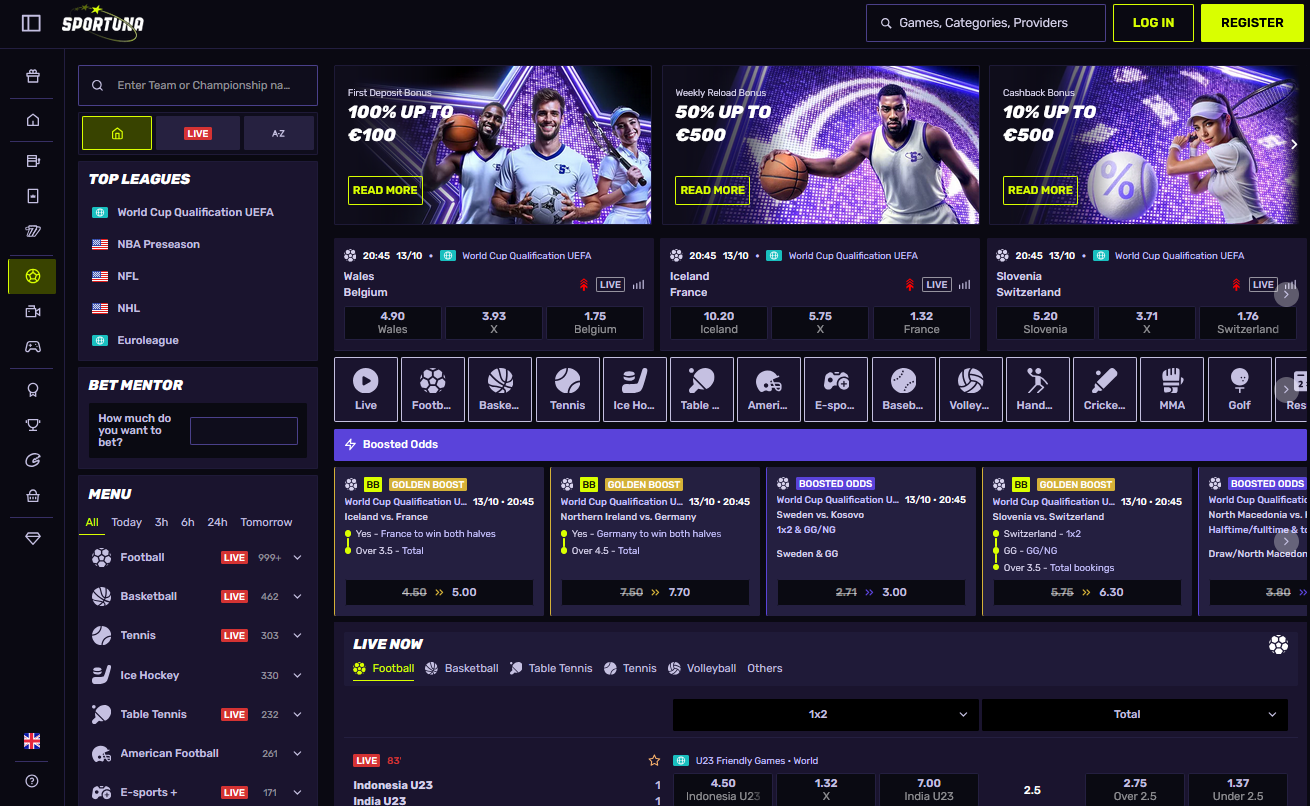Select the MMA category tile
1310x806 pixels.
point(1172,389)
